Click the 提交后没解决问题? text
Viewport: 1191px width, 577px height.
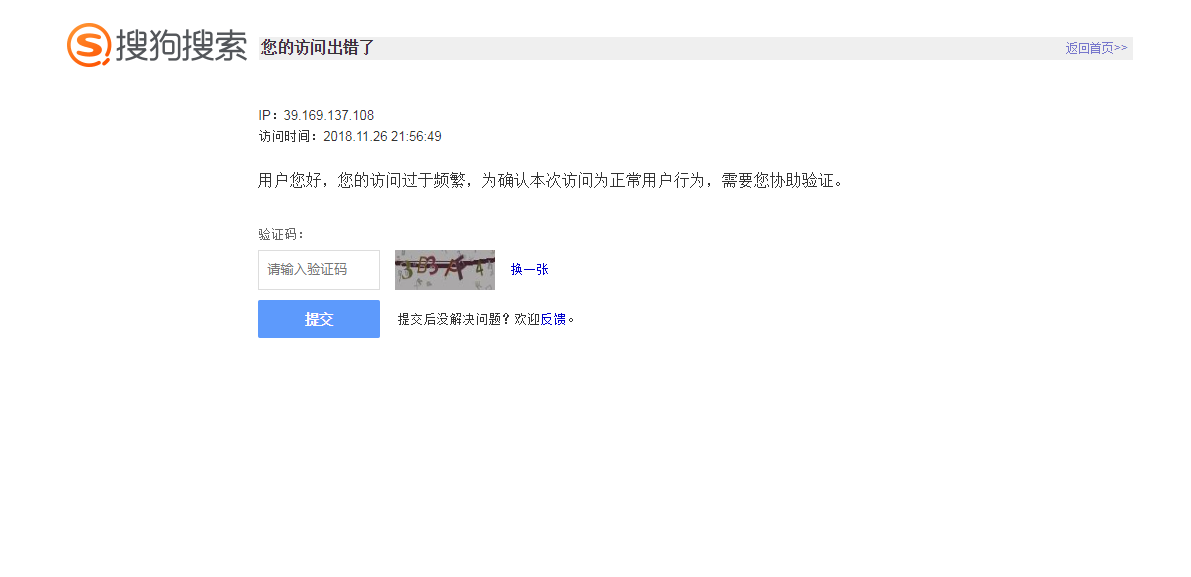(455, 319)
